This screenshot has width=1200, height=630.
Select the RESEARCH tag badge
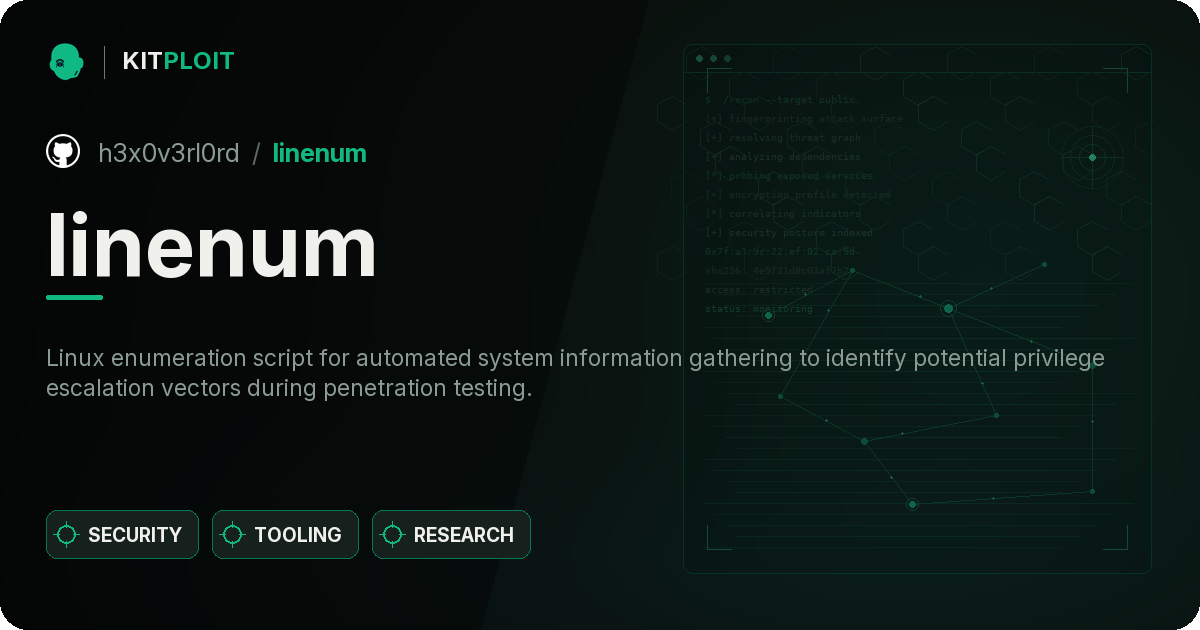(x=451, y=535)
